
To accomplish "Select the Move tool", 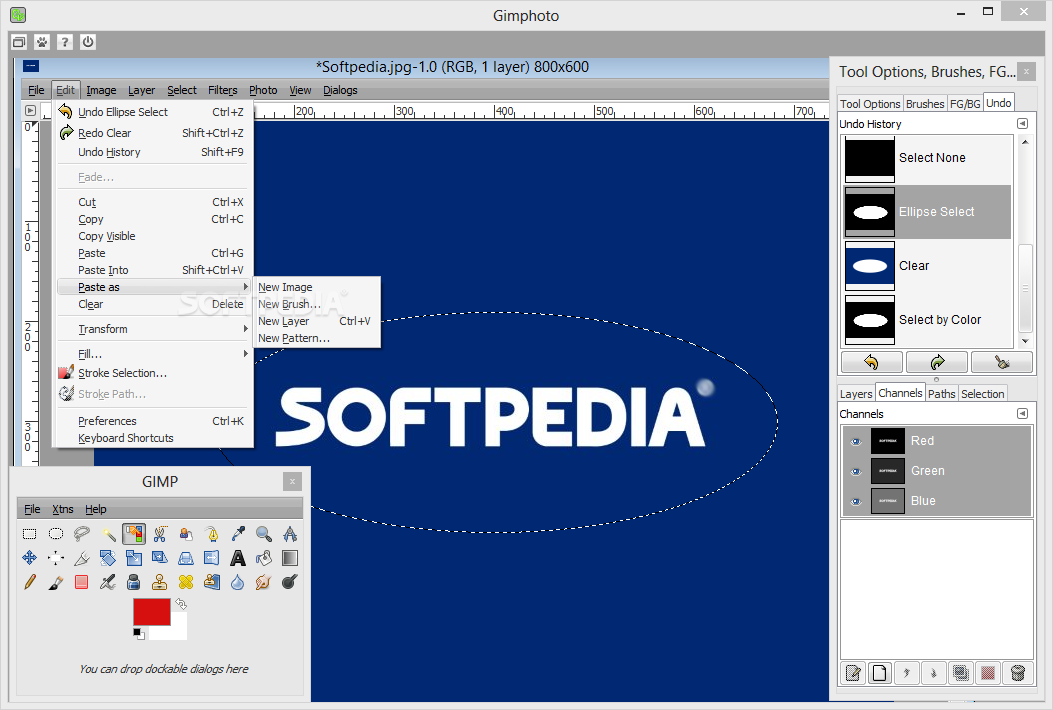I will [x=30, y=558].
